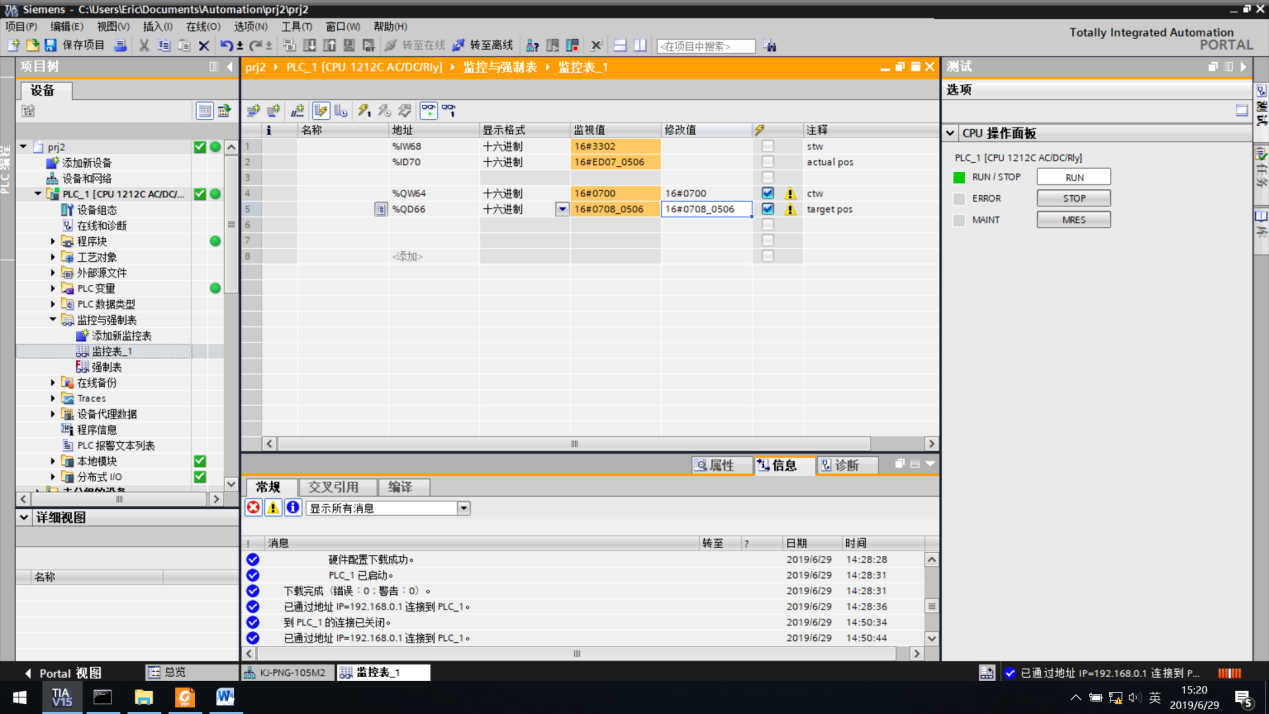
Task: Open Word from the Windows taskbar
Action: click(x=224, y=697)
